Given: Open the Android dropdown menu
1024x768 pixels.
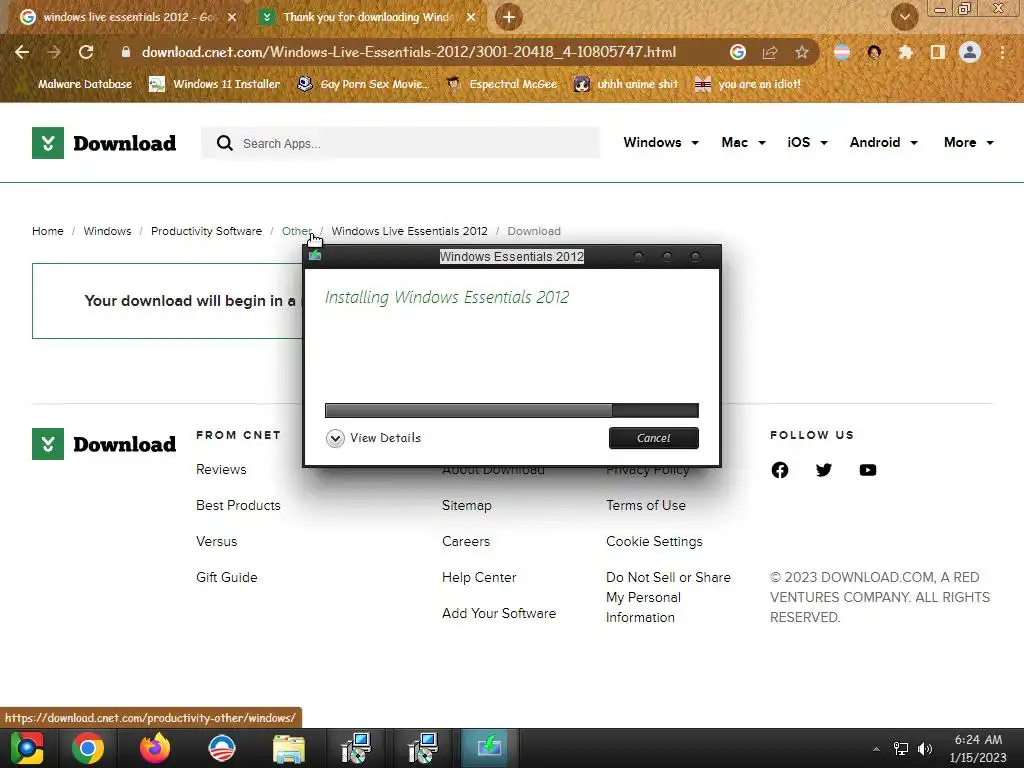Looking at the screenshot, I should 884,142.
